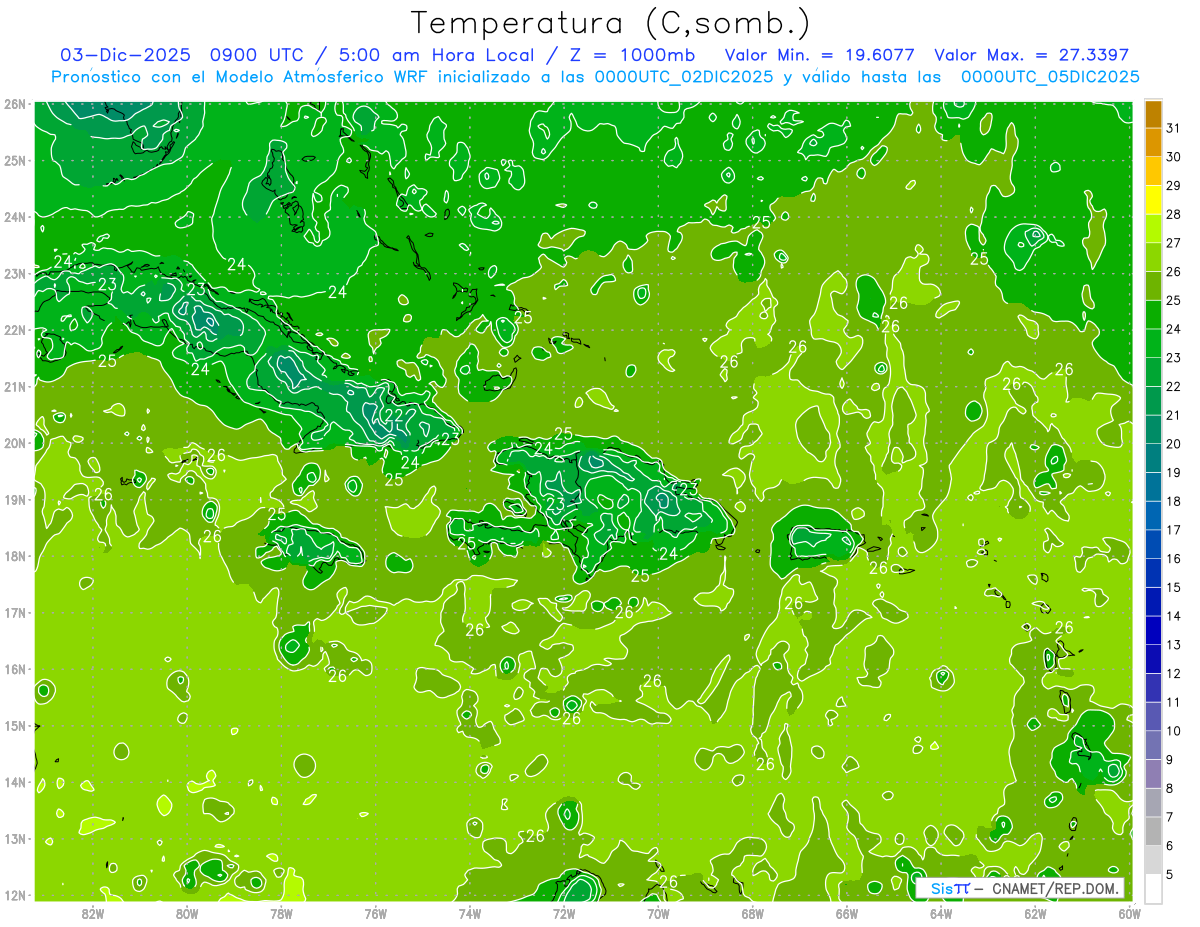Click the 20N latitude axis label
The width and height of the screenshot is (1200, 927).
tap(14, 443)
